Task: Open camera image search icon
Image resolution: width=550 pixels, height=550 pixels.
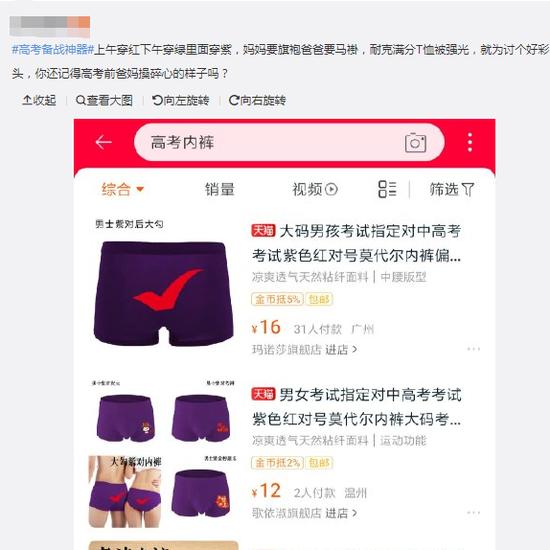Action: [x=416, y=143]
